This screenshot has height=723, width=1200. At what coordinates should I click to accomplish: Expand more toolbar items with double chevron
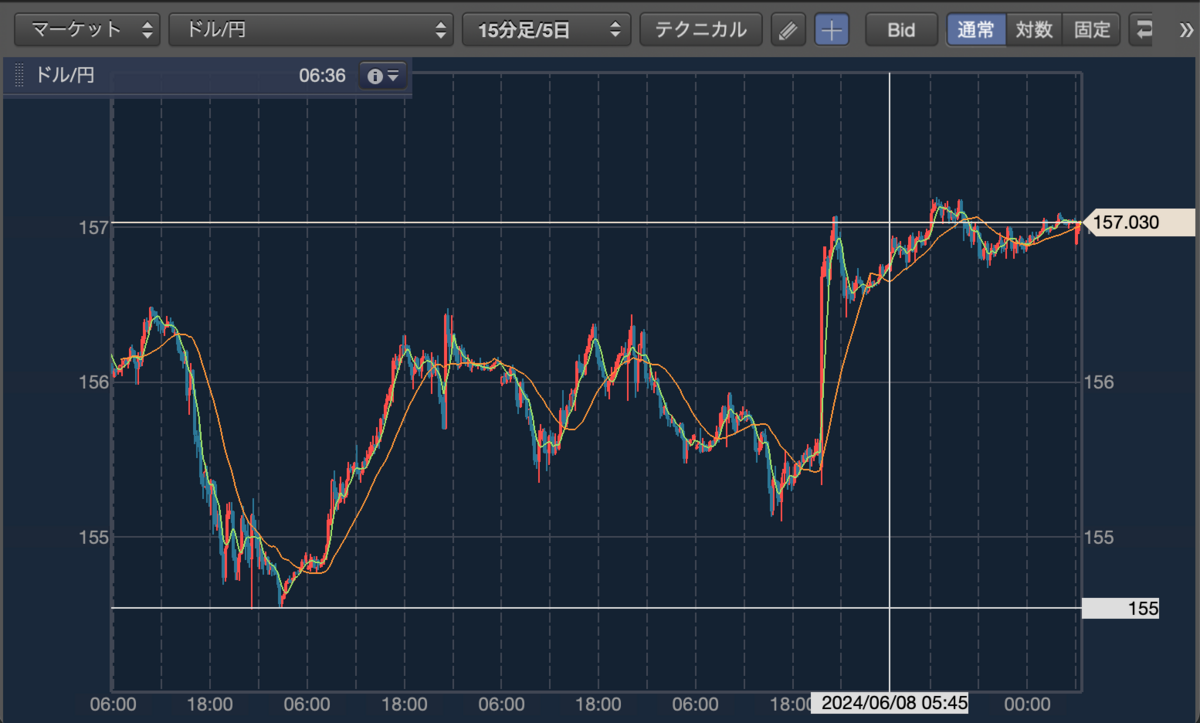click(x=1187, y=30)
